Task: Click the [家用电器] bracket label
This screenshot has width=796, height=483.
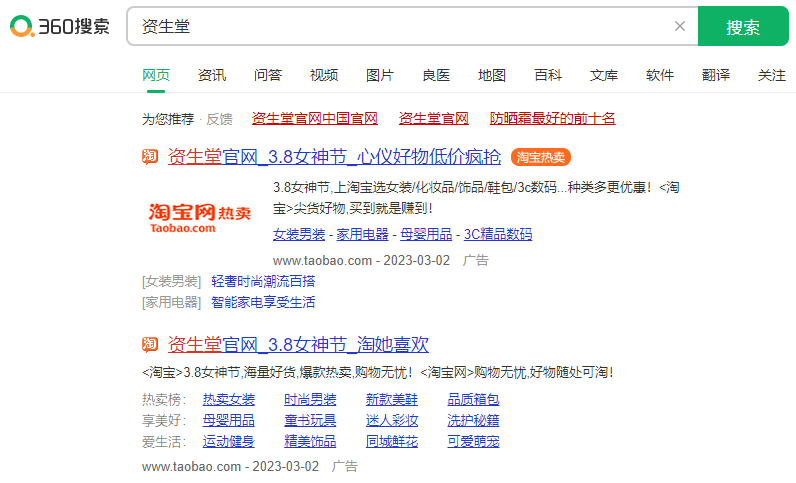Action: 172,302
